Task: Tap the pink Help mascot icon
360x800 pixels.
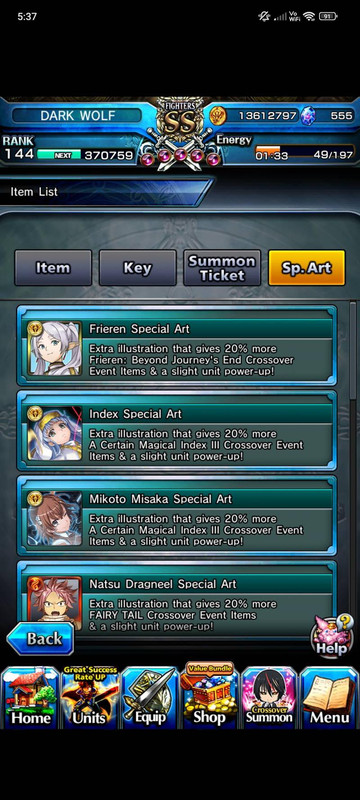Action: [x=331, y=635]
